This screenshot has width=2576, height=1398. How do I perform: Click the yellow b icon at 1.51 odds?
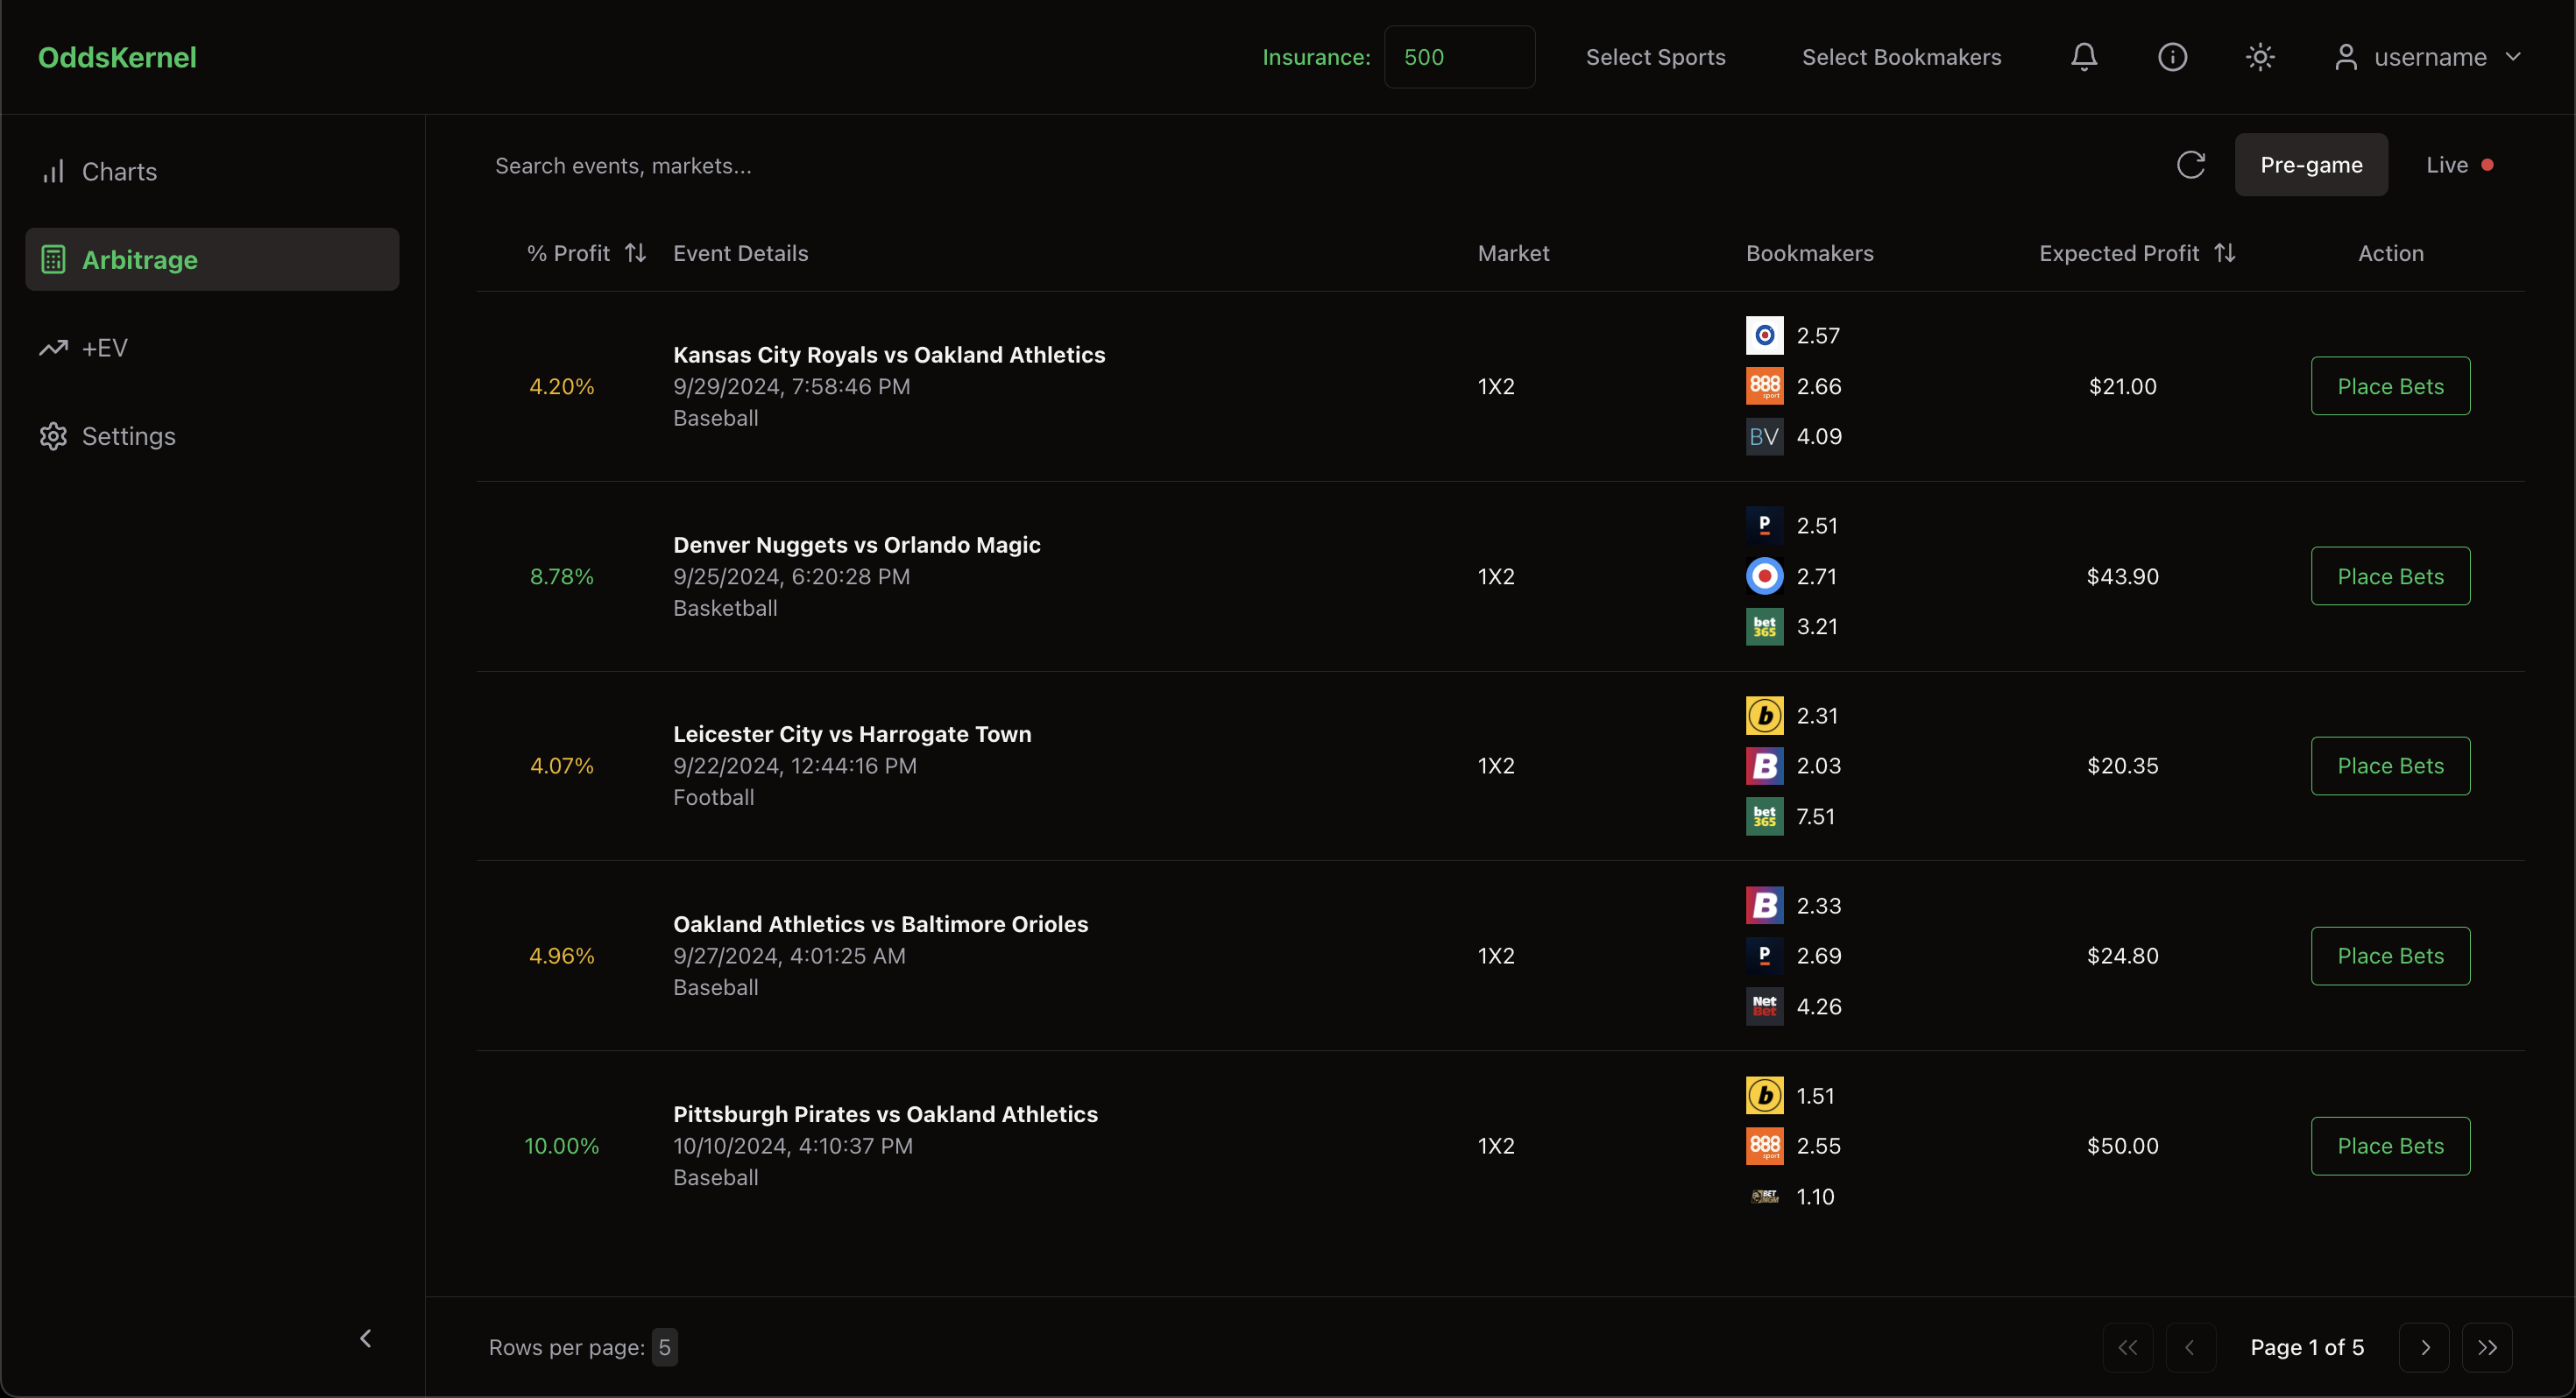point(1764,1096)
